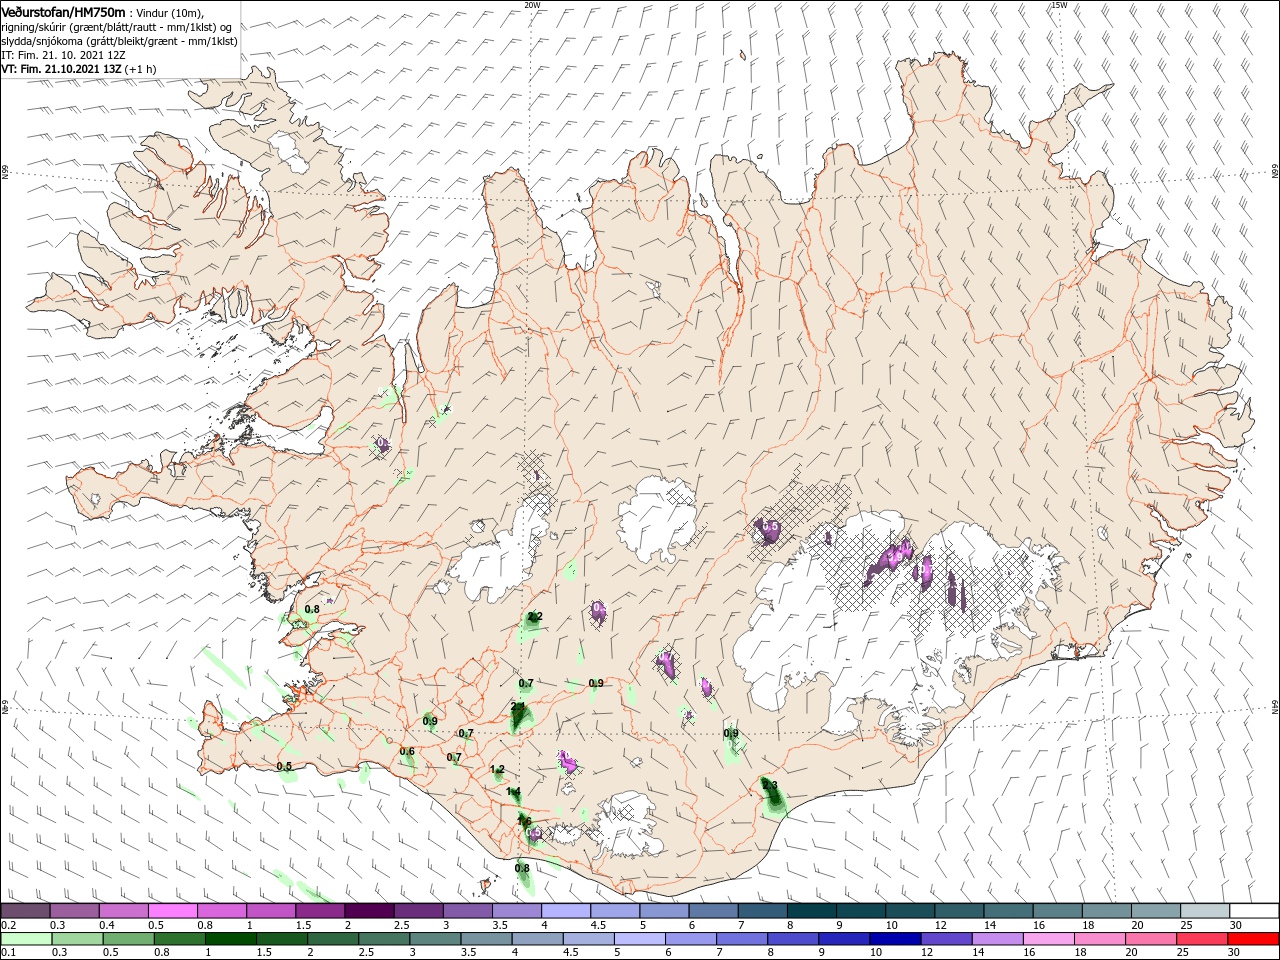Select the 3.5 blue-gray swatch in the rain scale
1280x960 pixels.
point(486,939)
